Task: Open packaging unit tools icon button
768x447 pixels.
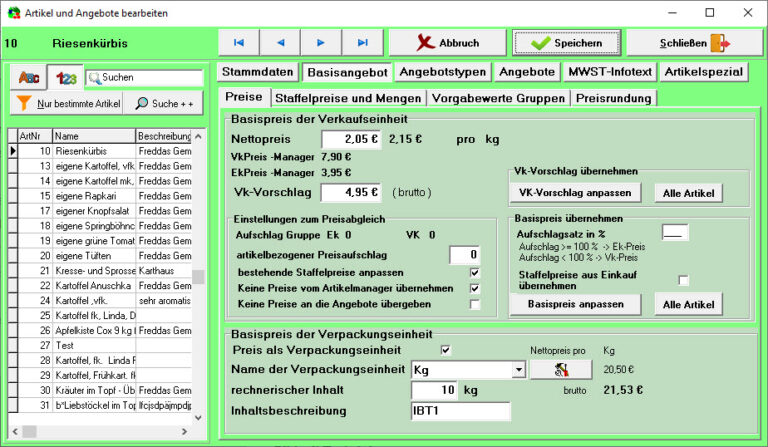Action: (x=561, y=370)
